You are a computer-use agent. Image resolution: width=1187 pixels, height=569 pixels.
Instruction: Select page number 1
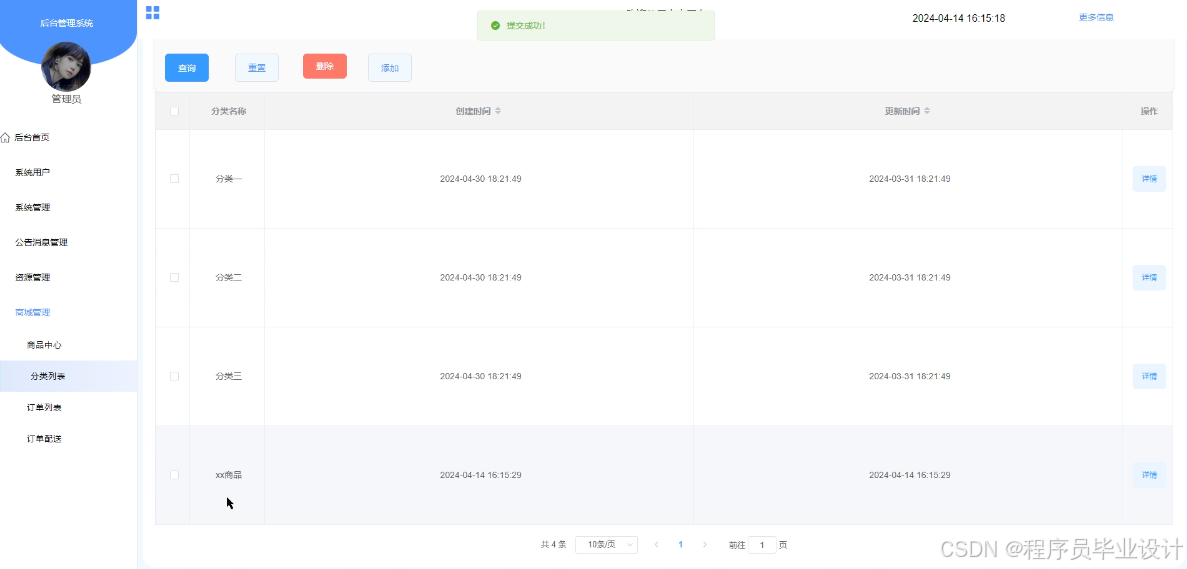(681, 545)
